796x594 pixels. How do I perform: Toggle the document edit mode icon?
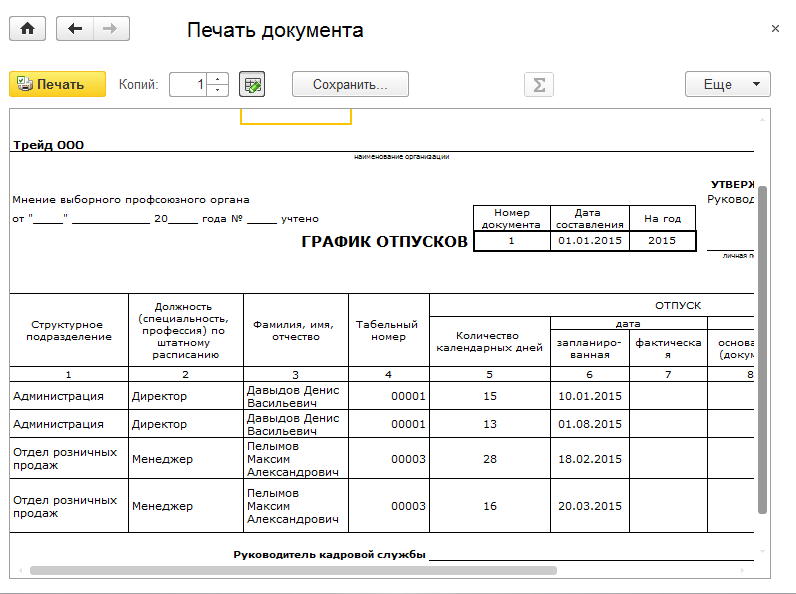[x=253, y=85]
